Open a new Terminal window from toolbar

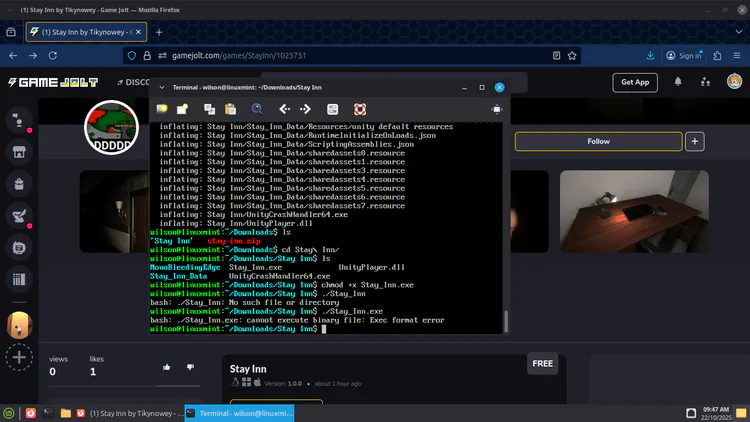[x=182, y=109]
